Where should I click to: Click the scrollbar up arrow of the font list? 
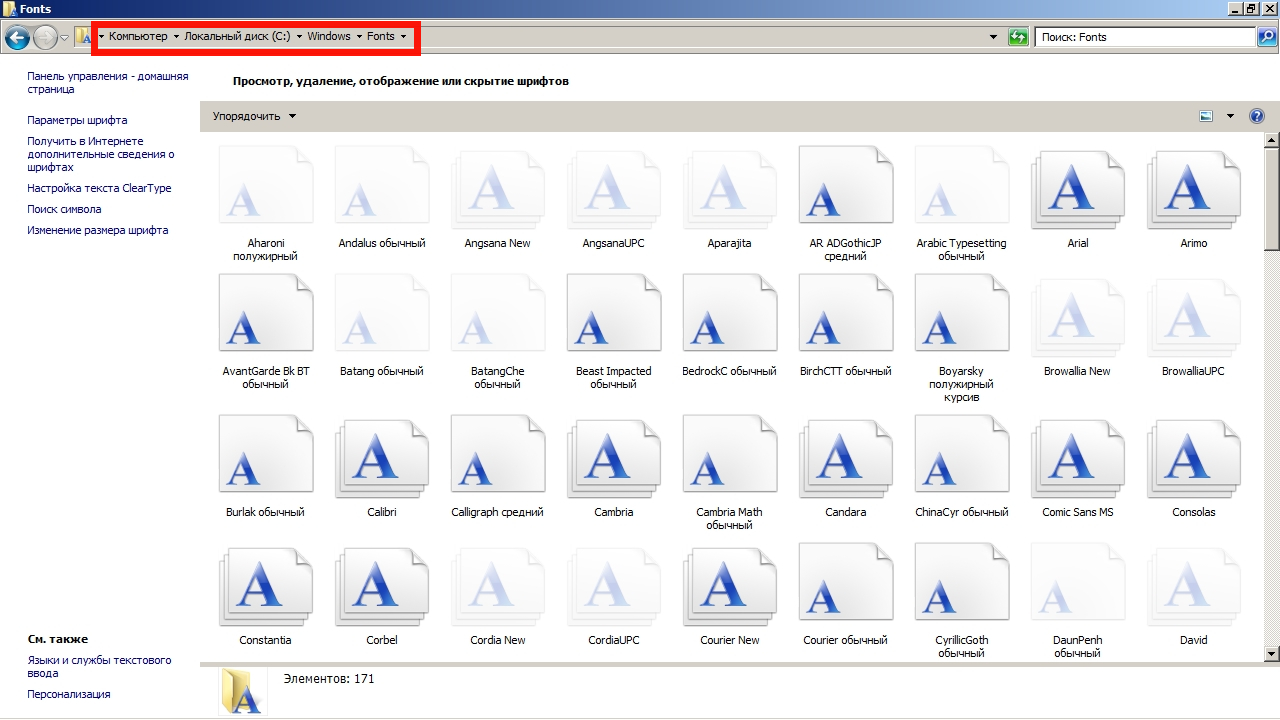[x=1272, y=142]
